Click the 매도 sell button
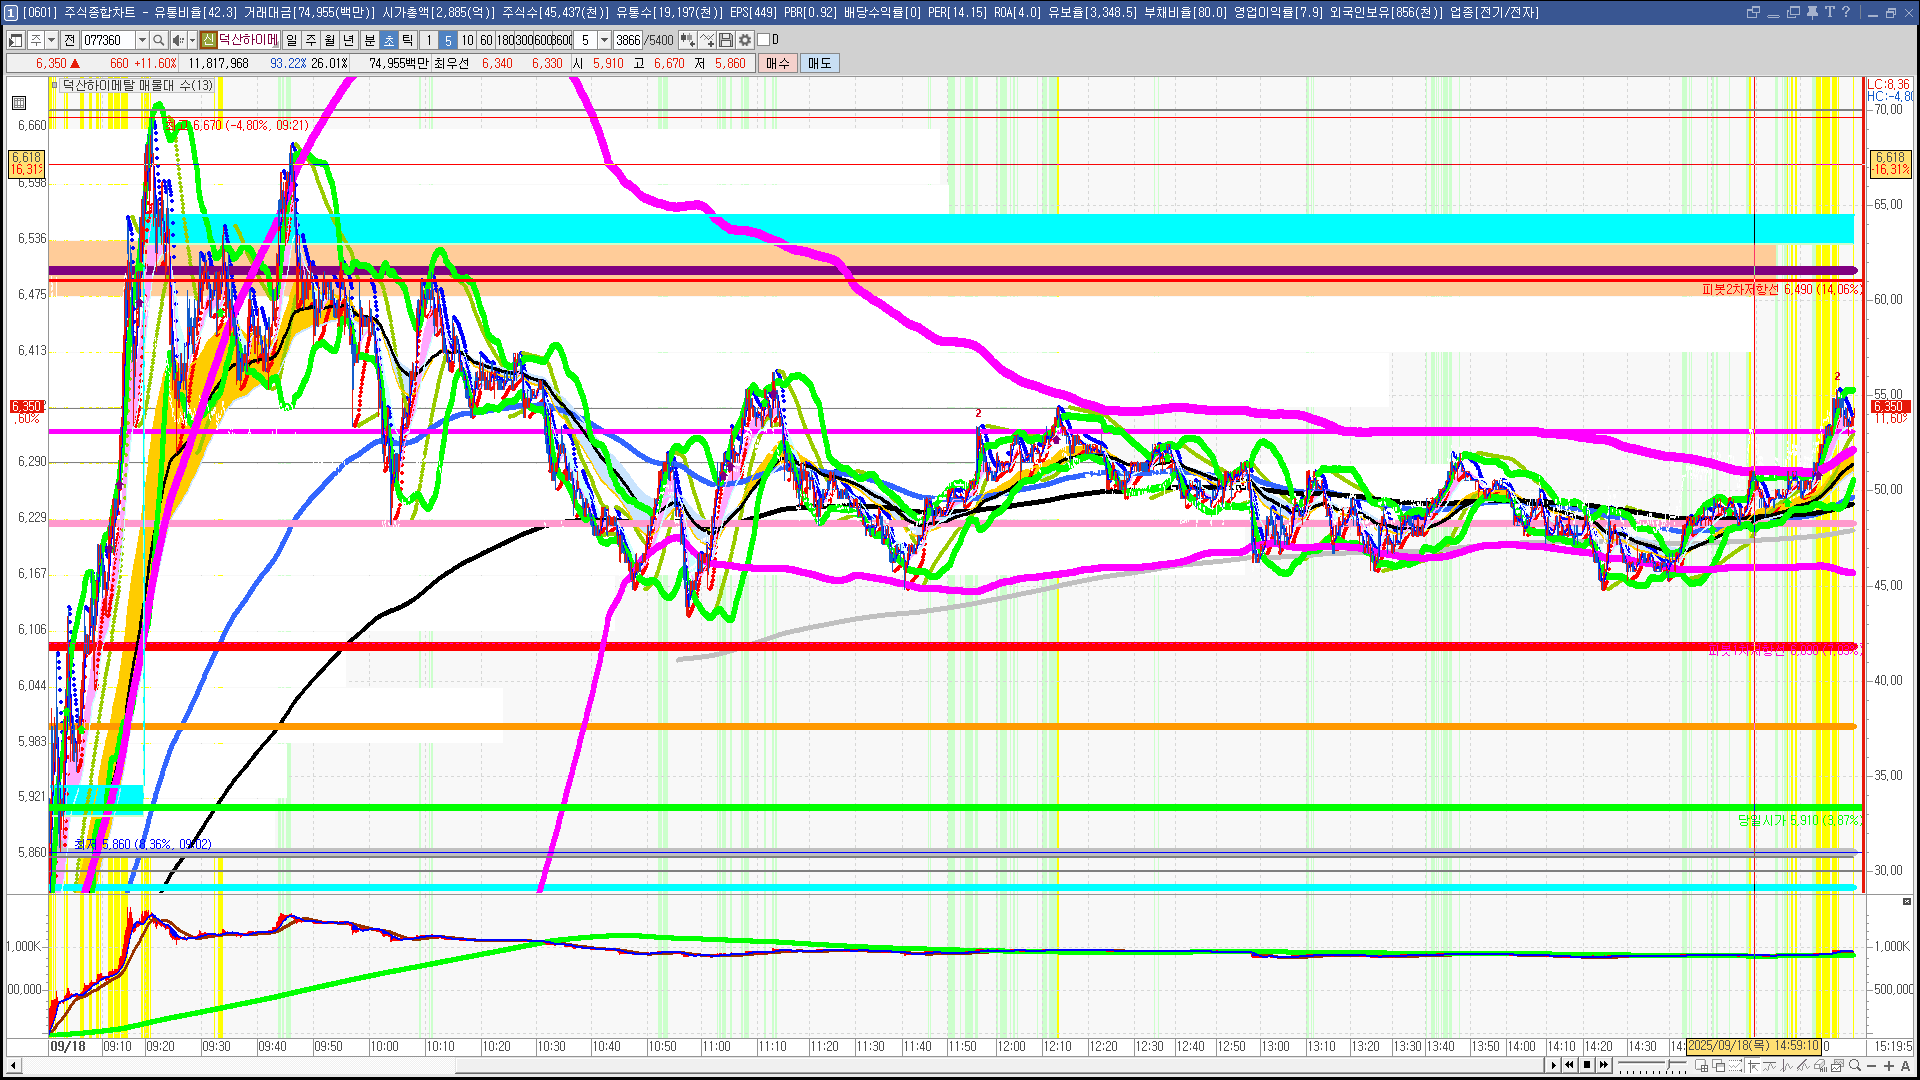Screen dimensions: 1920x1080 pos(819,63)
